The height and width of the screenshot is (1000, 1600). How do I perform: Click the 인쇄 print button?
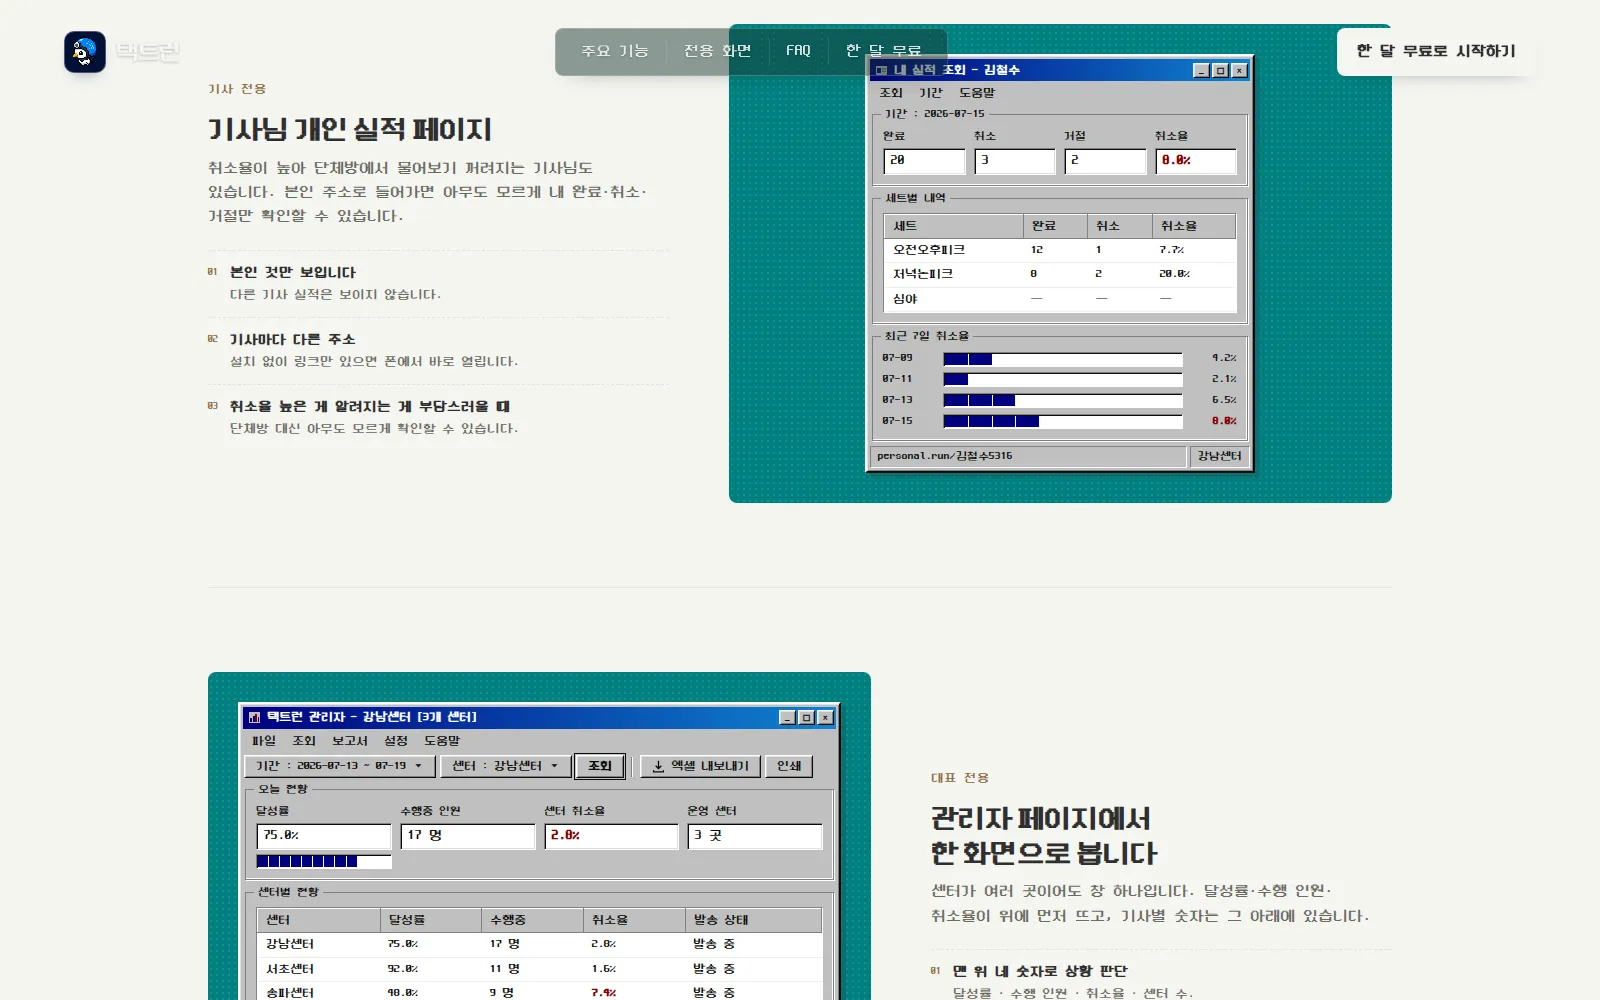(789, 766)
